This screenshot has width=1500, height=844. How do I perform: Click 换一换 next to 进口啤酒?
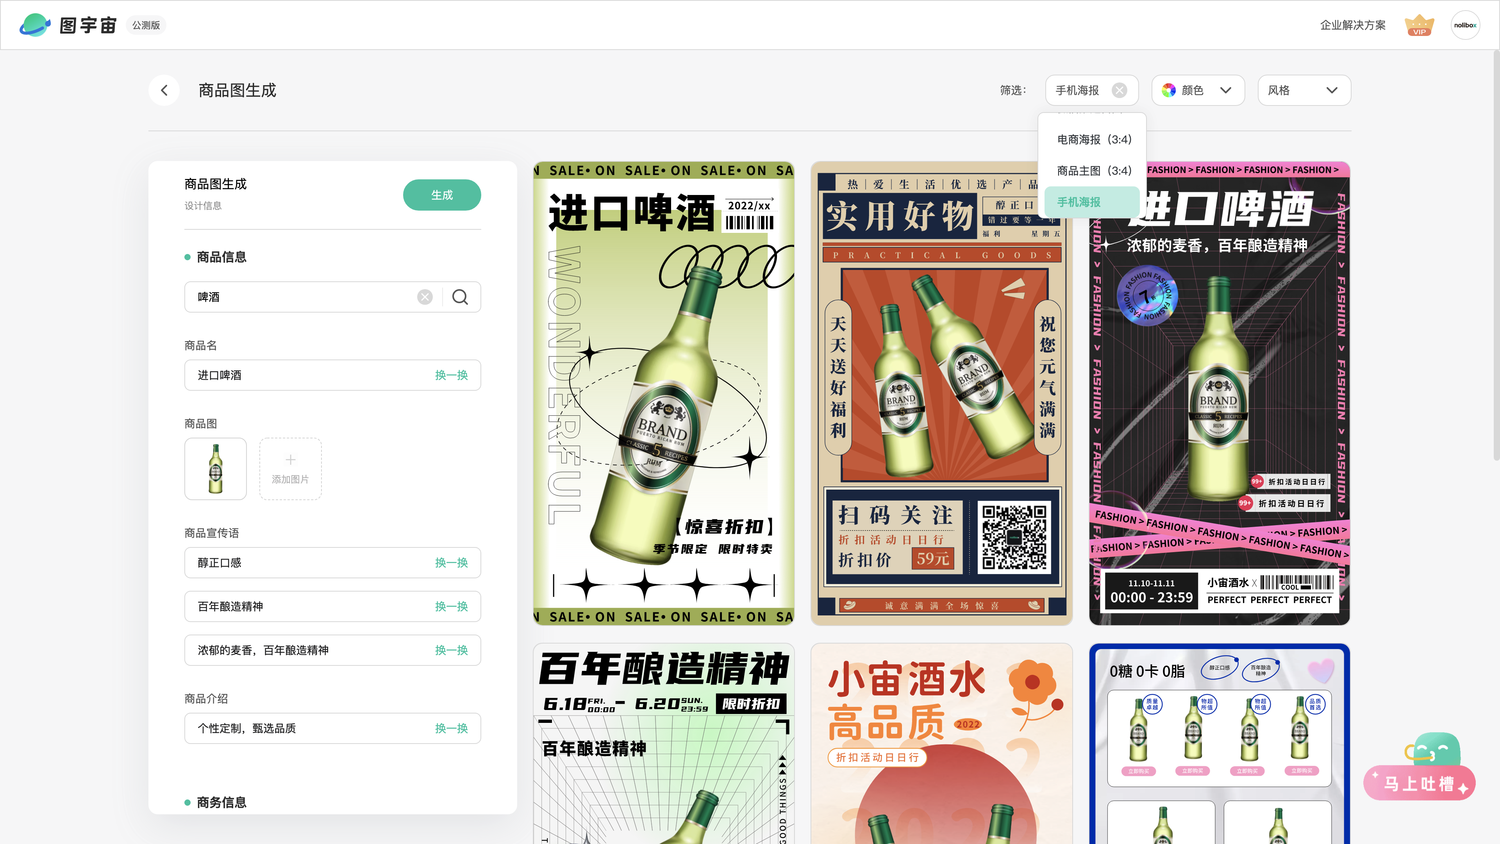[x=451, y=375]
